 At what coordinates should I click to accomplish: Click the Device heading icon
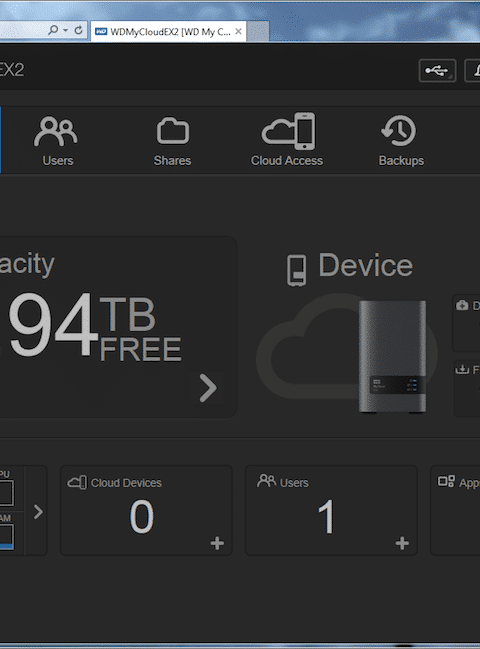tap(297, 270)
